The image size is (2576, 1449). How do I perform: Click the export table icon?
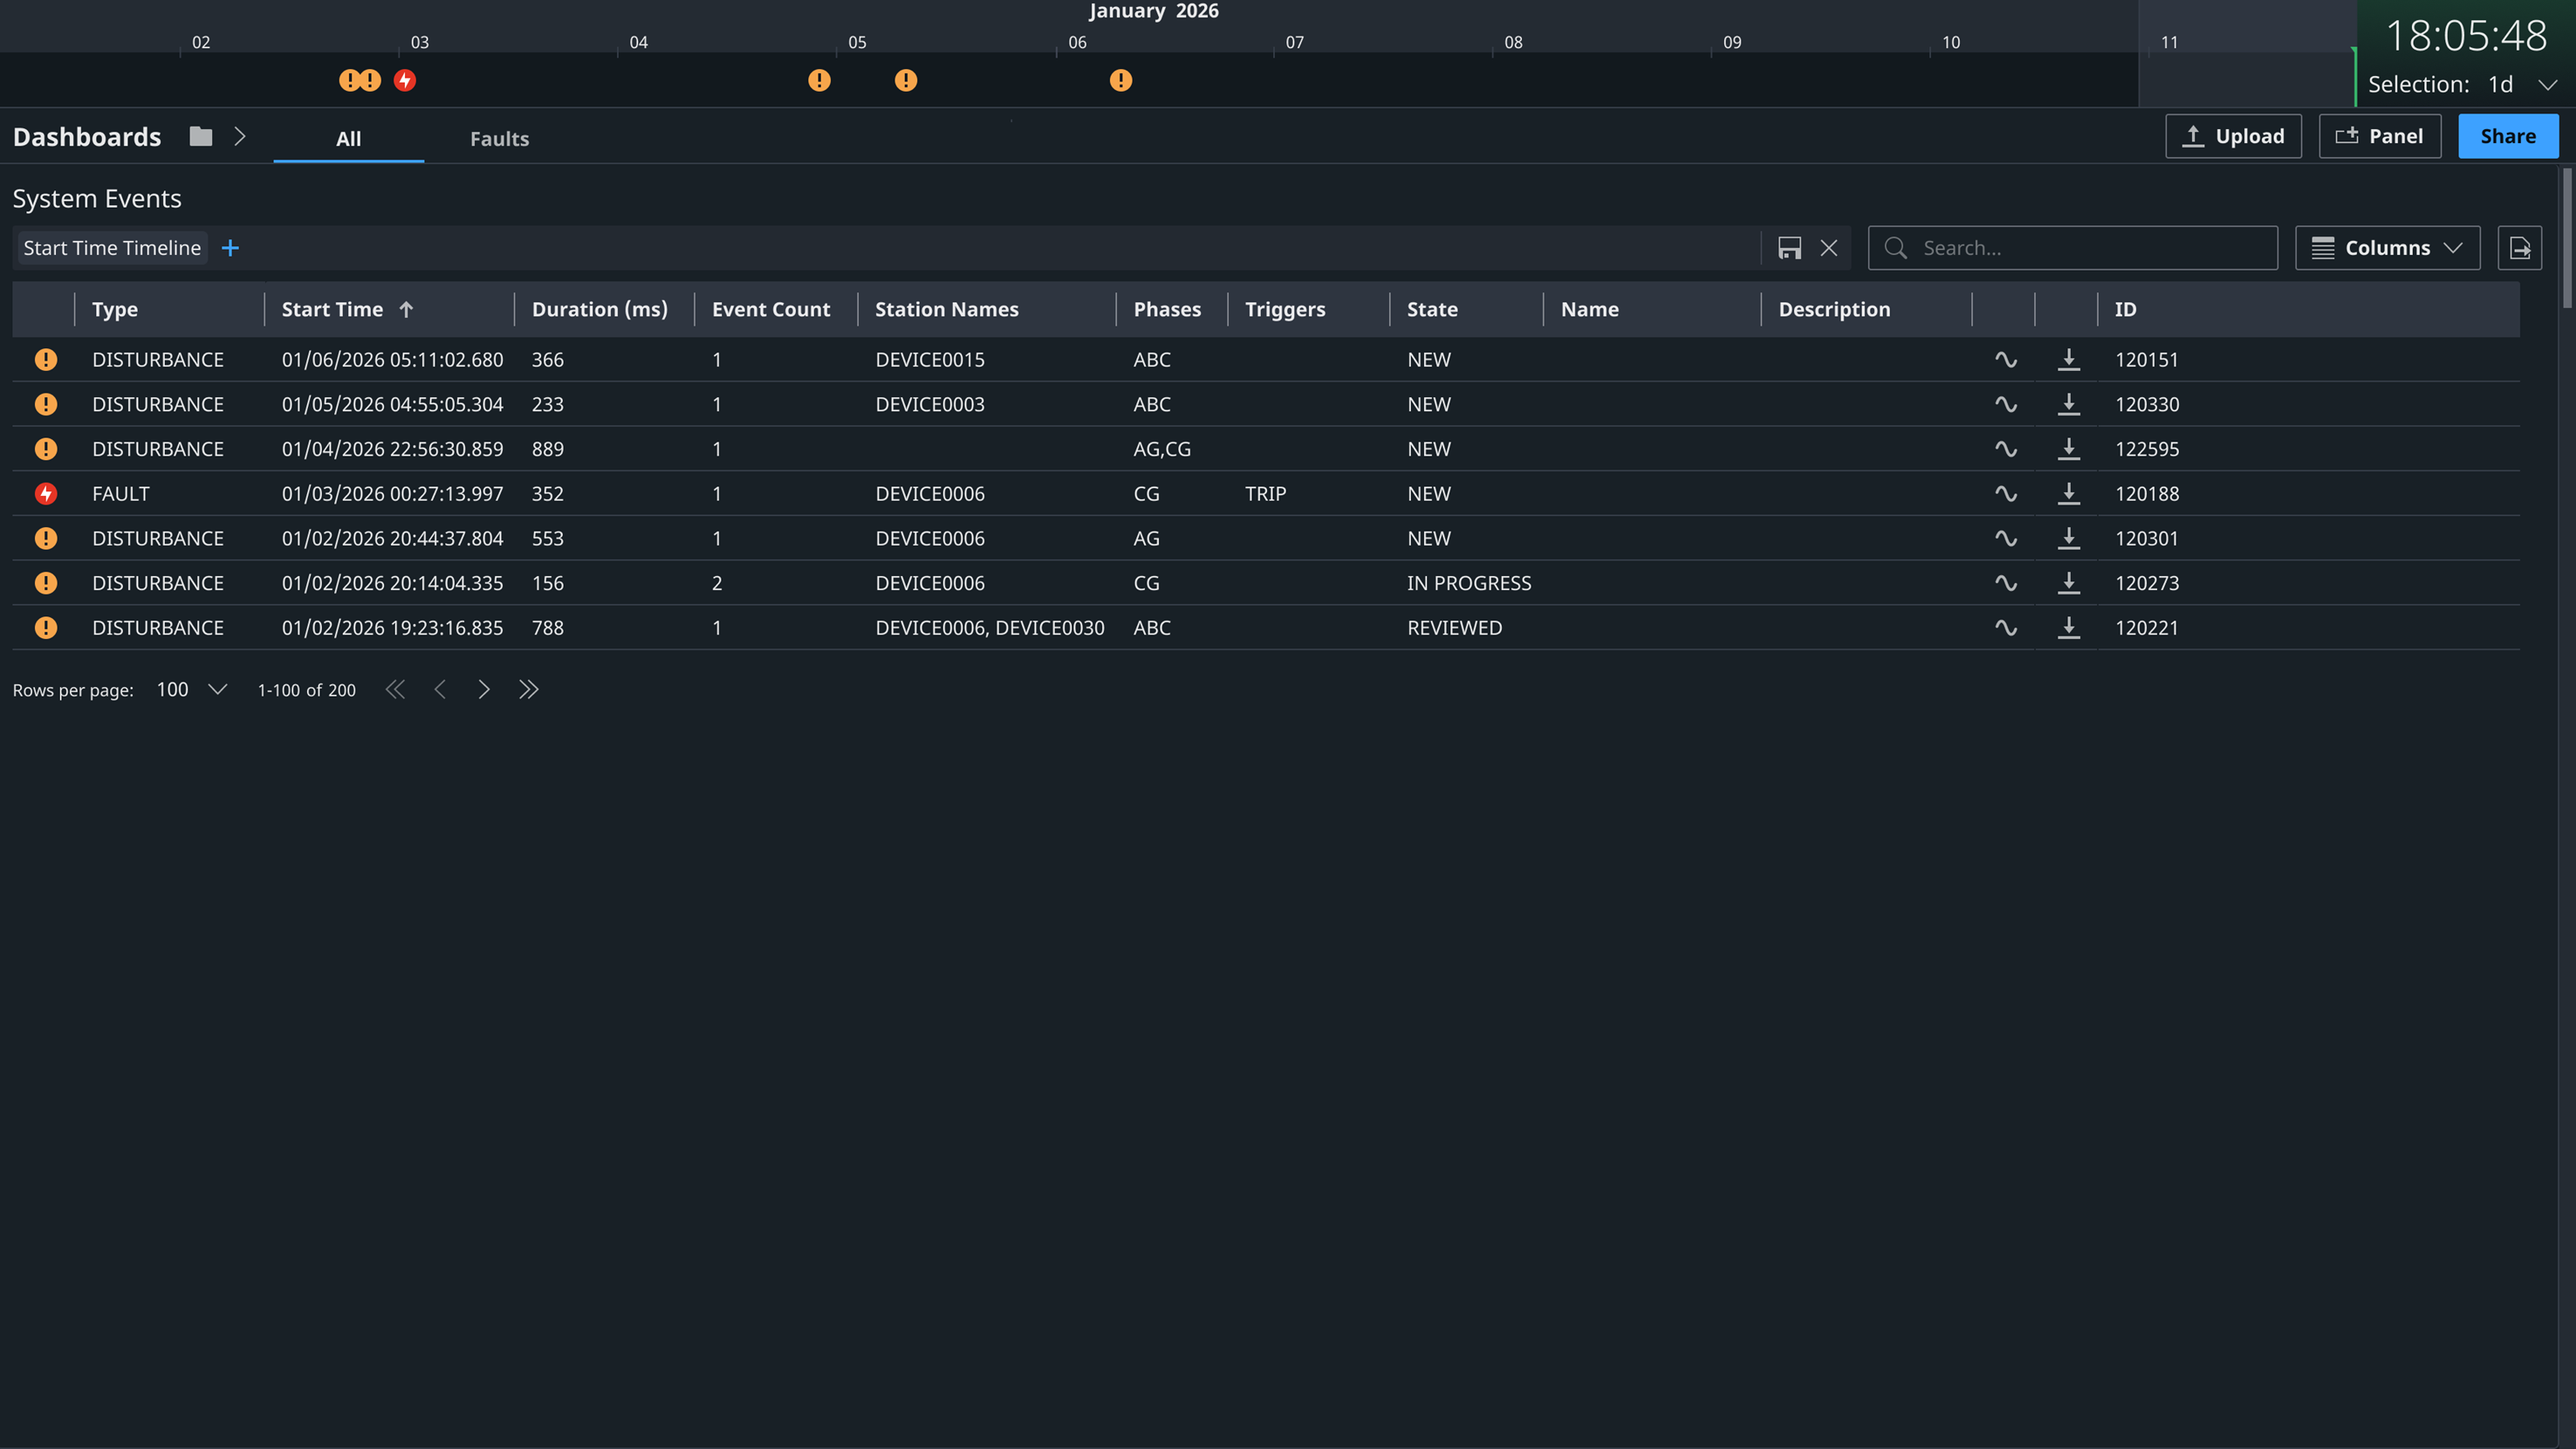tap(2519, 248)
